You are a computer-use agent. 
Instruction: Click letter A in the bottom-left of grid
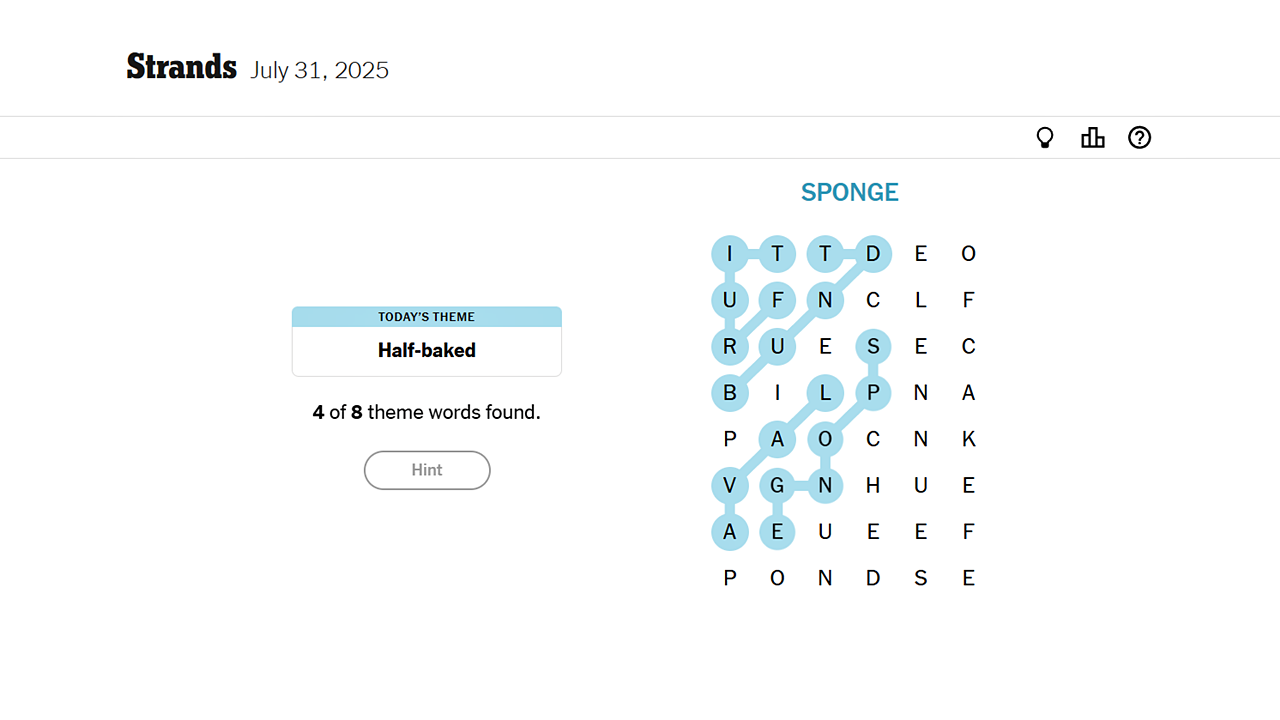[730, 531]
